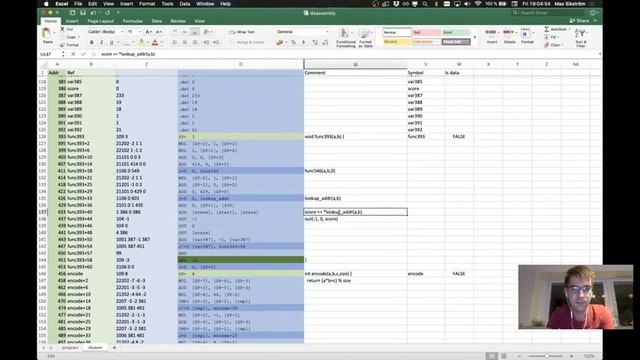This screenshot has height=360, width=640.
Task: Align cell content to bottom
Action: [195, 32]
